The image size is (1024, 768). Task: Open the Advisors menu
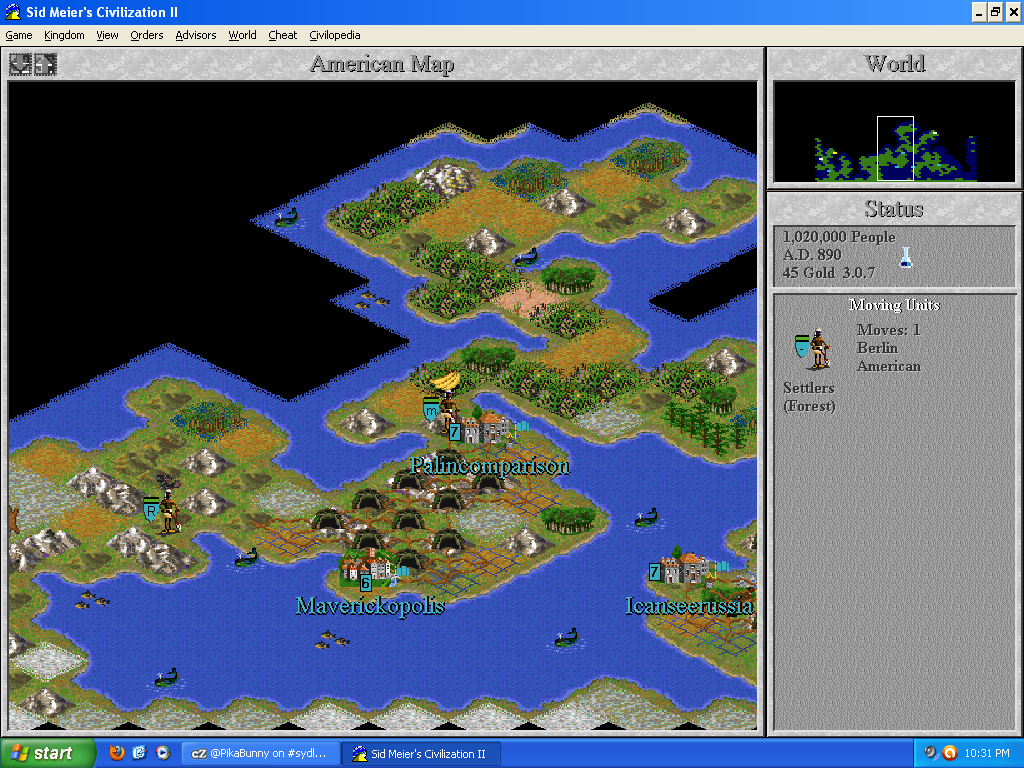click(x=195, y=35)
